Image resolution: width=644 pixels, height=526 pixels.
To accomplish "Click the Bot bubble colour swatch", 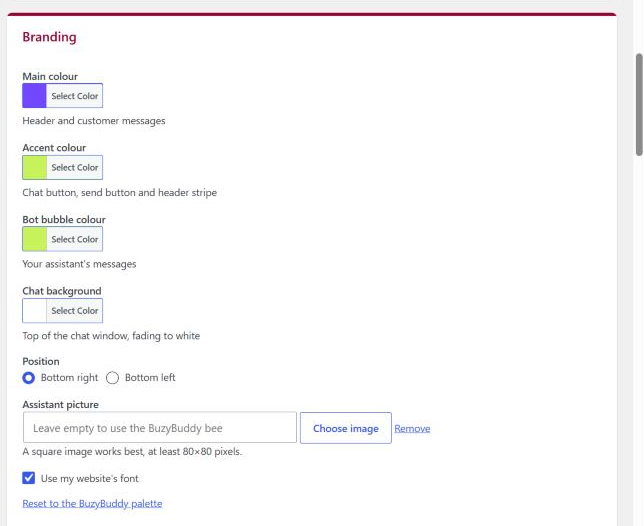I will (34, 239).
